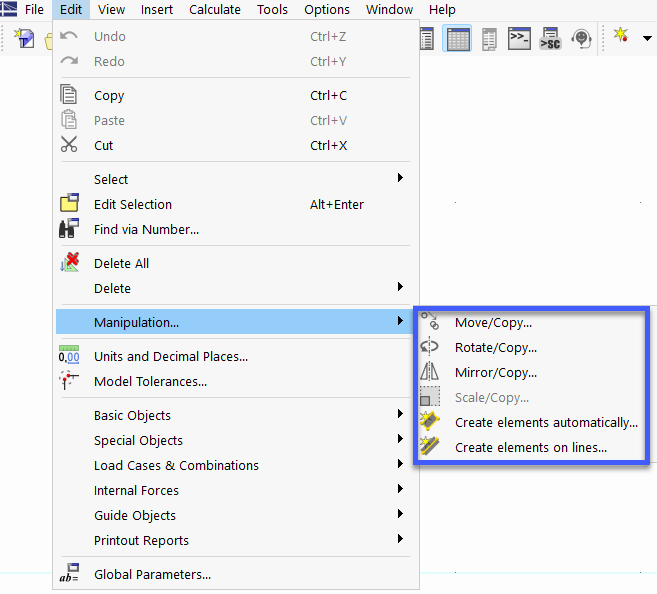The width and height of the screenshot is (657, 594).
Task: Open the Window menu
Action: tap(389, 9)
